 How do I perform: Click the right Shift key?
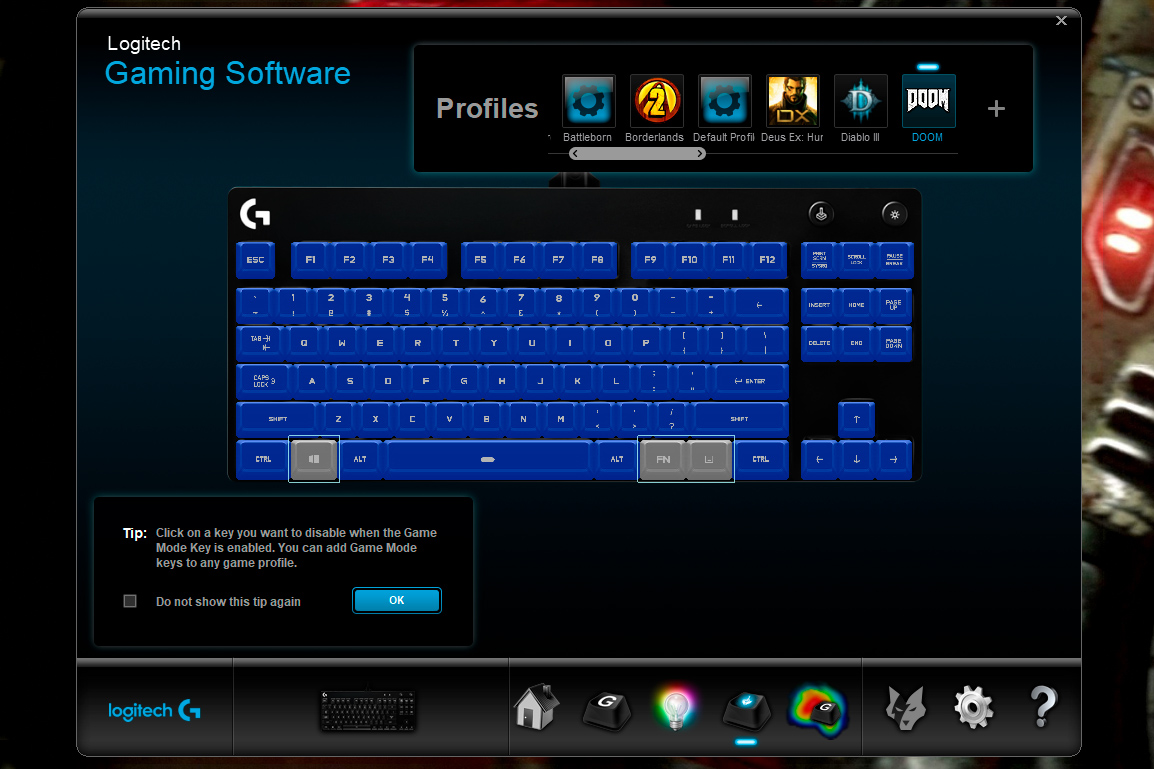740,419
